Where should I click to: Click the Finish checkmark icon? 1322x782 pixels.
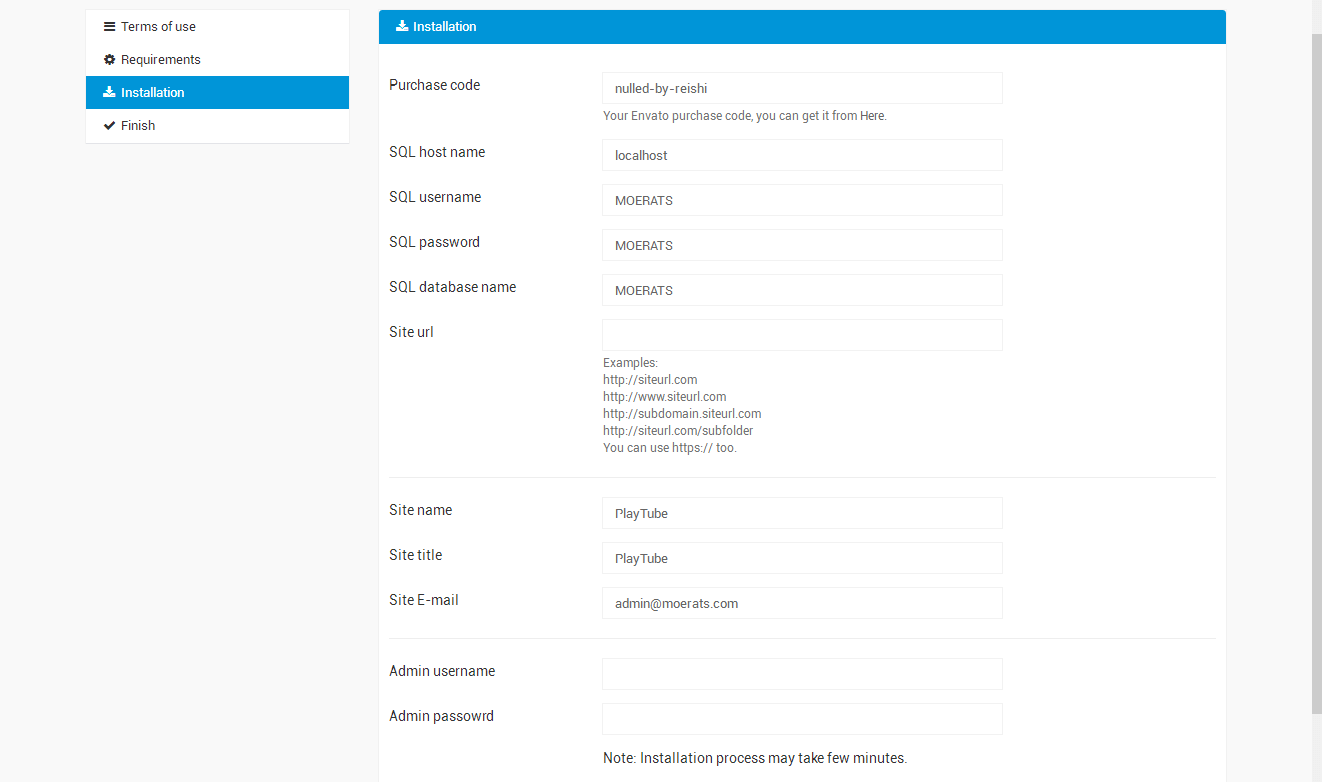pos(110,125)
